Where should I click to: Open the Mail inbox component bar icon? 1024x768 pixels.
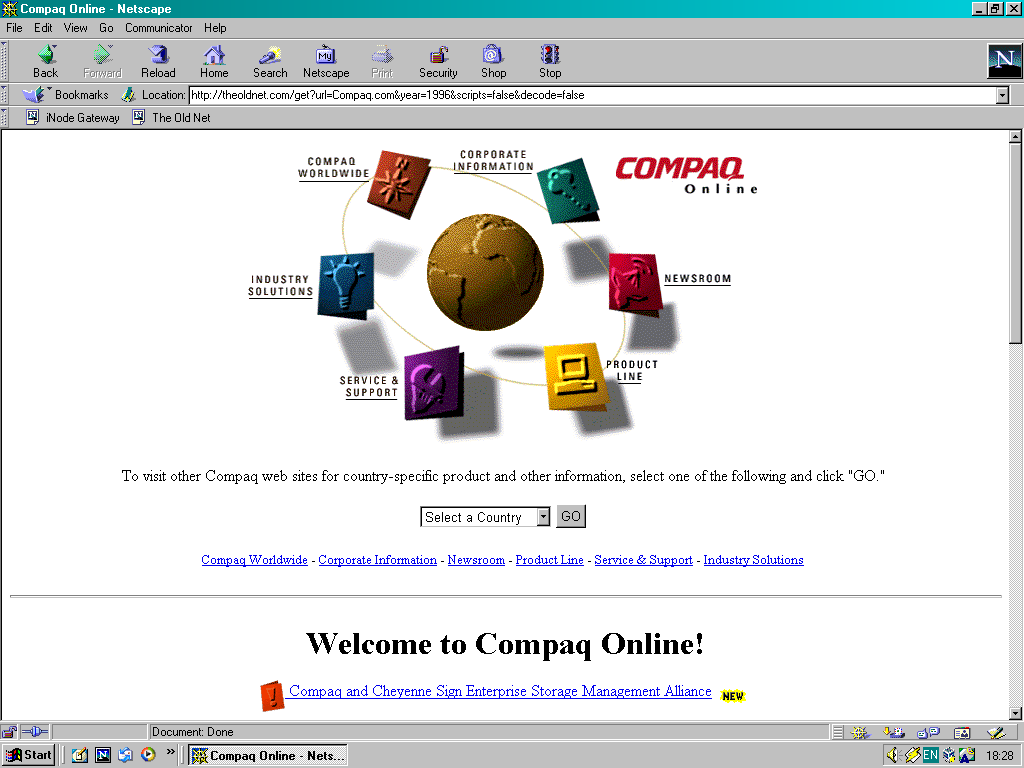click(893, 733)
